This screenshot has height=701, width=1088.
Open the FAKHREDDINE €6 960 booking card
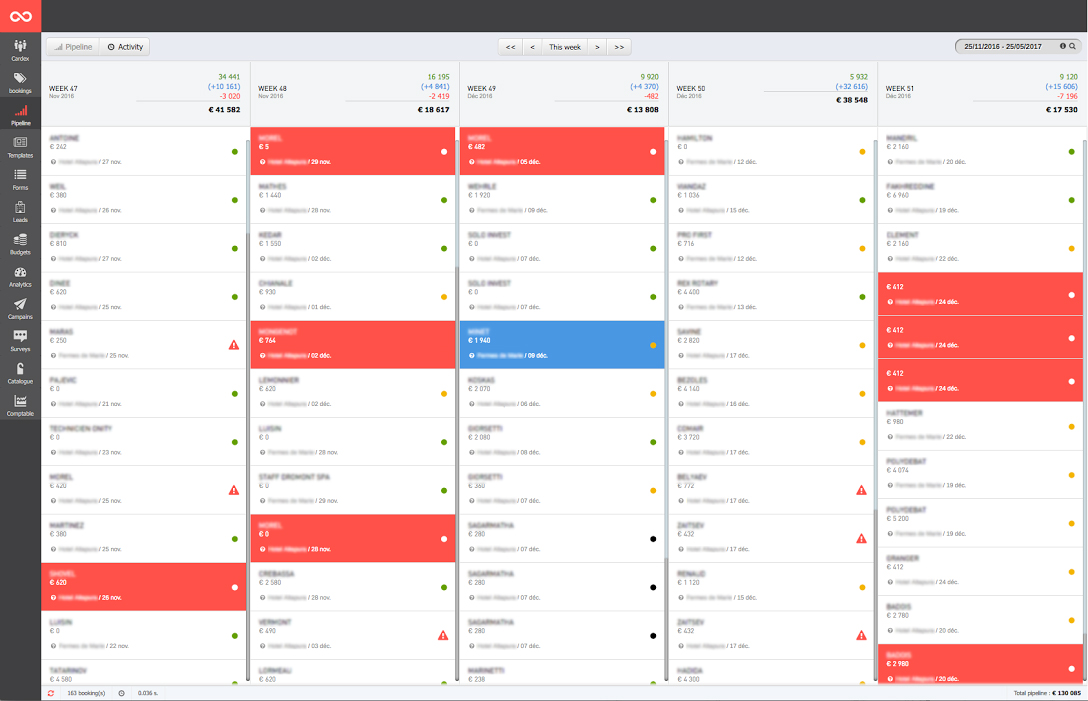click(x=980, y=199)
